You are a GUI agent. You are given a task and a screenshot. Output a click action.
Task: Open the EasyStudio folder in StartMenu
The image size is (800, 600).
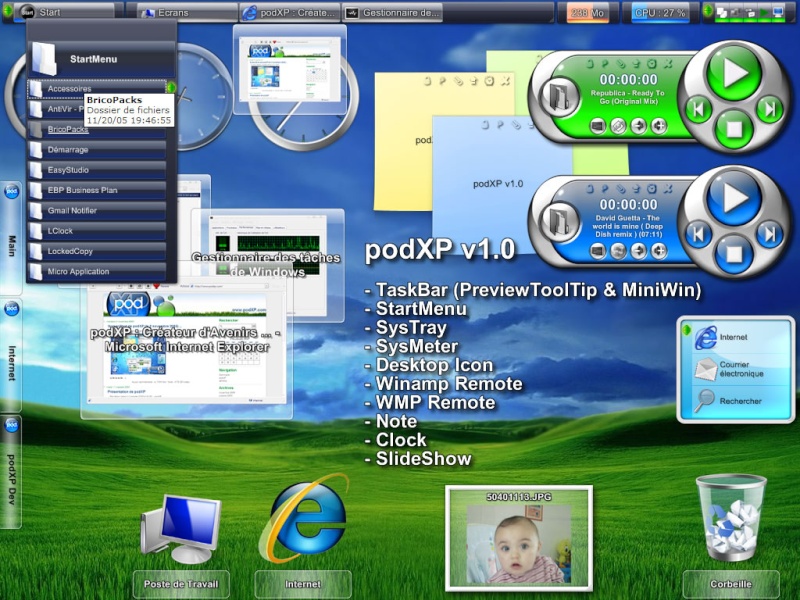point(97,170)
